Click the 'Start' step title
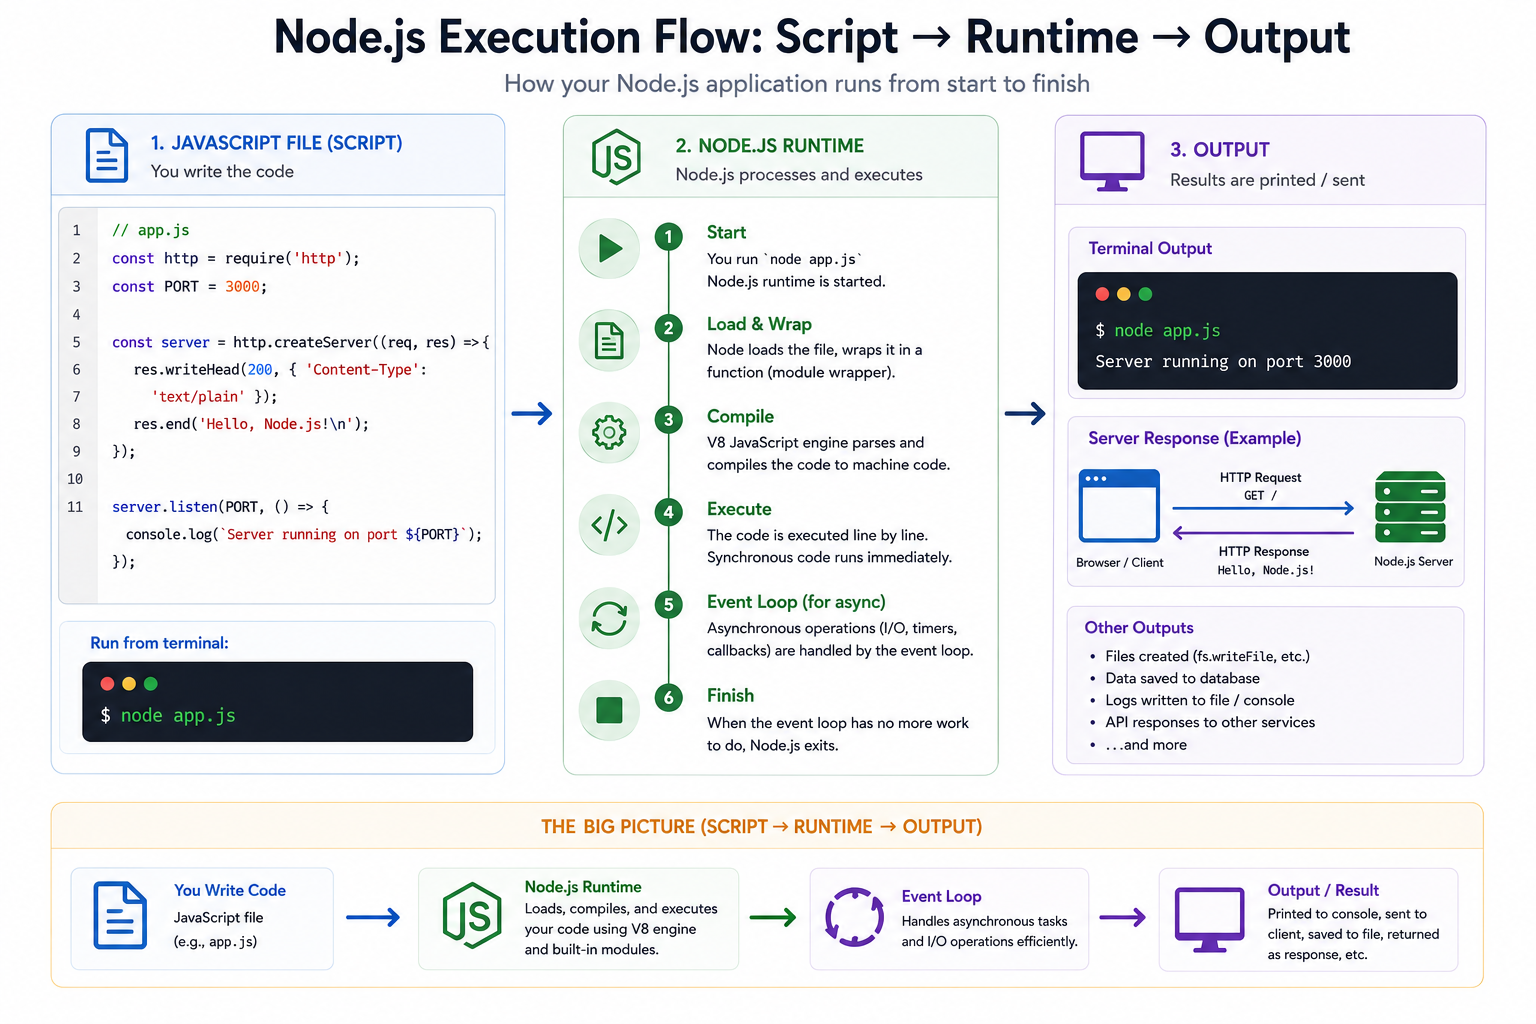Image resolution: width=1536 pixels, height=1024 pixels. (x=726, y=233)
